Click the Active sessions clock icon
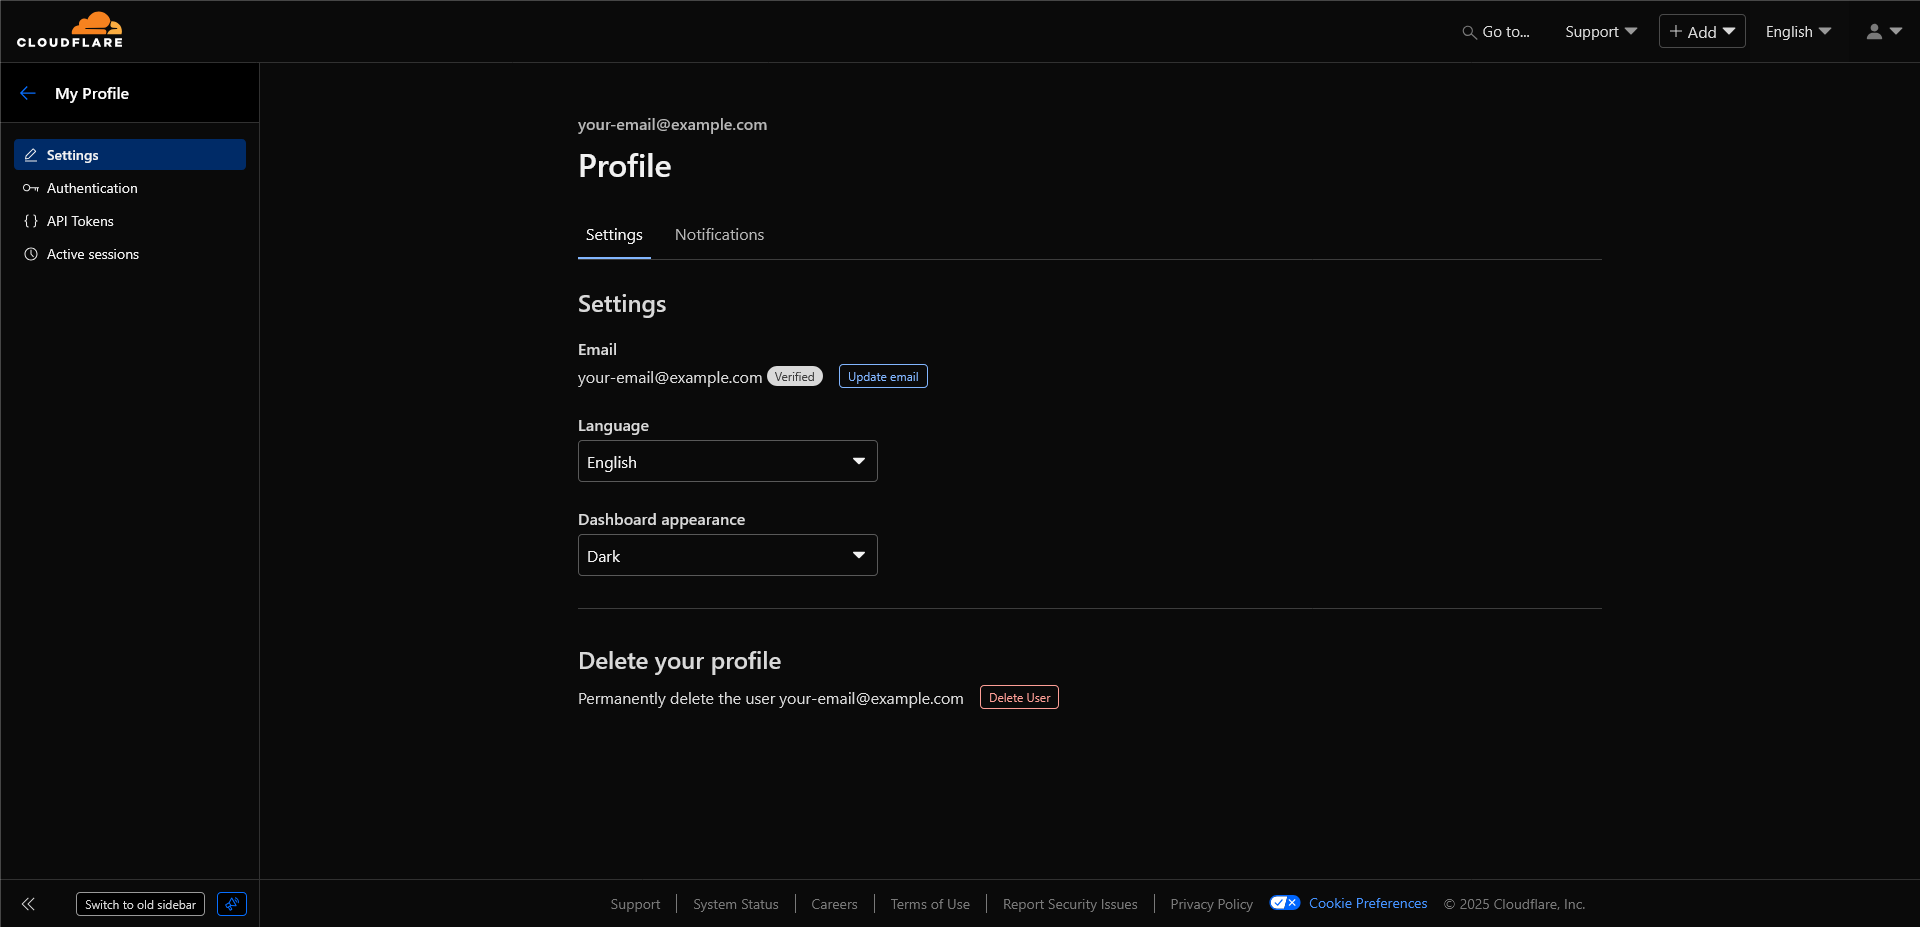 [31, 254]
